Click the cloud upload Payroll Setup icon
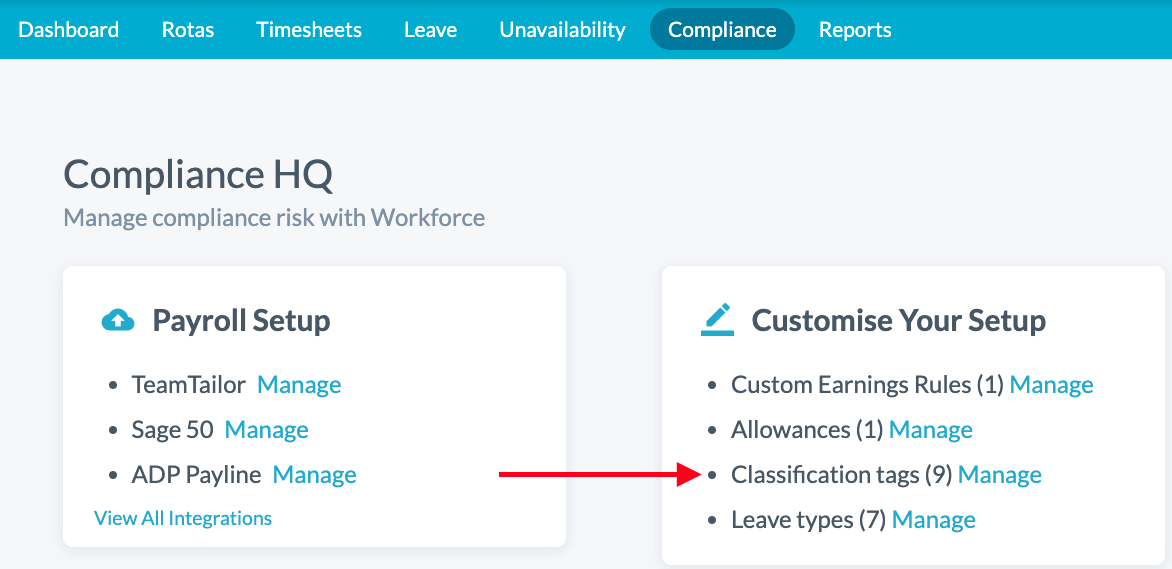This screenshot has width=1172, height=569. click(118, 320)
